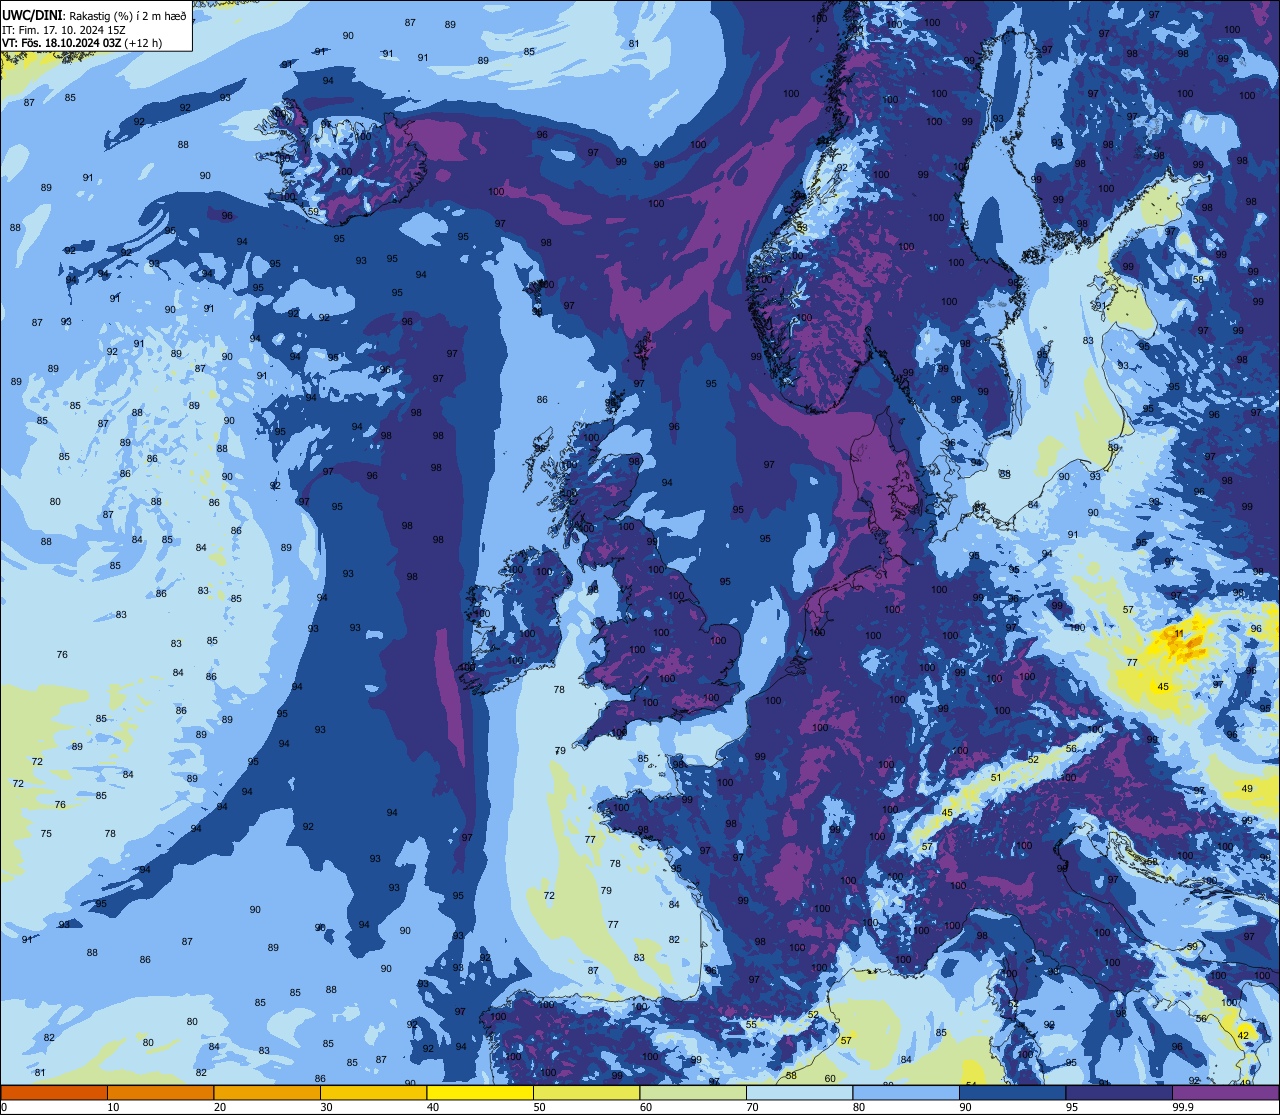Click the 70–80% light blue legend segment
The image size is (1280, 1115).
point(799,1092)
